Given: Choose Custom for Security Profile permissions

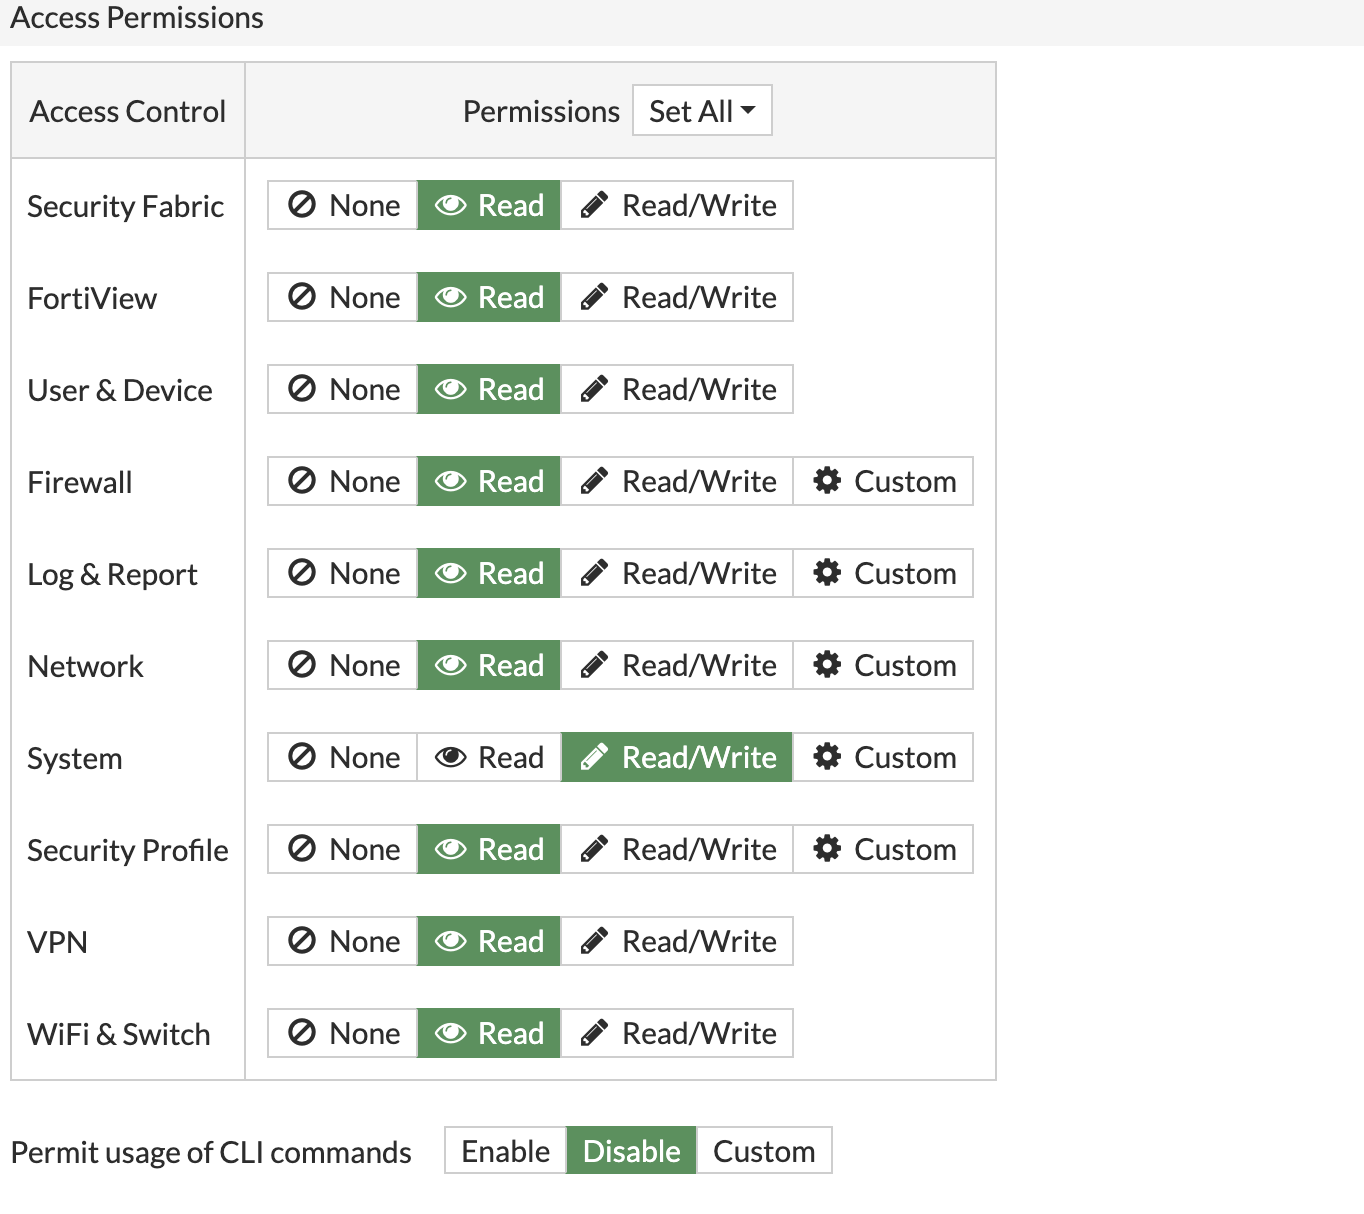Looking at the screenshot, I should point(883,849).
